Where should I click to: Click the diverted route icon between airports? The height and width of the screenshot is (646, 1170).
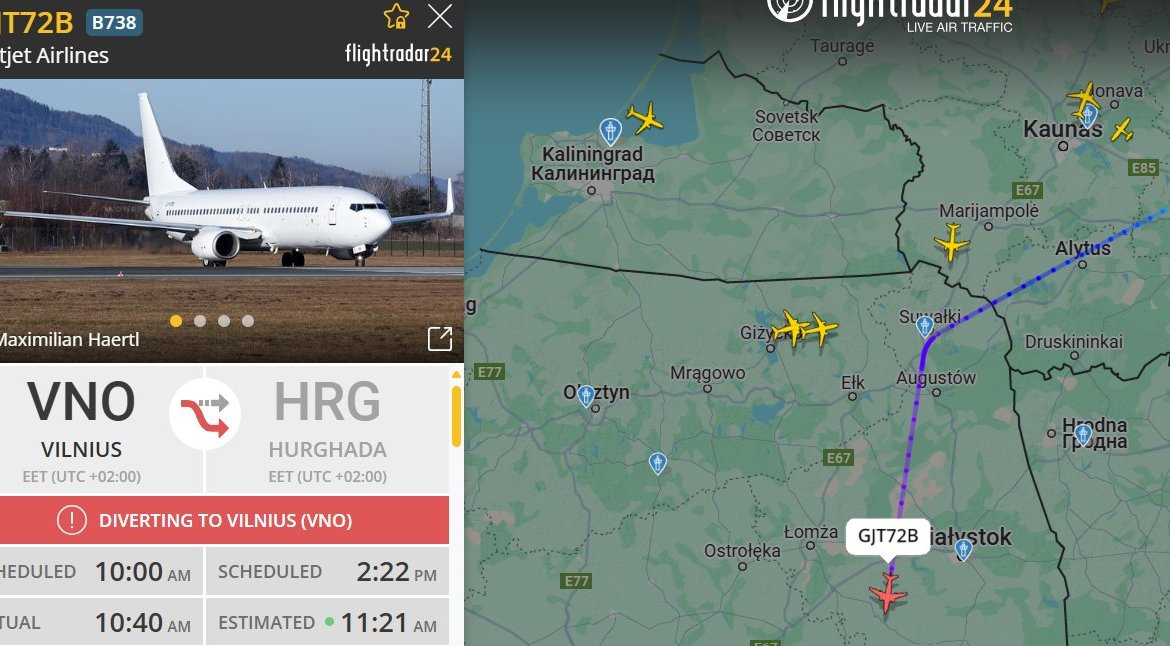click(x=205, y=414)
